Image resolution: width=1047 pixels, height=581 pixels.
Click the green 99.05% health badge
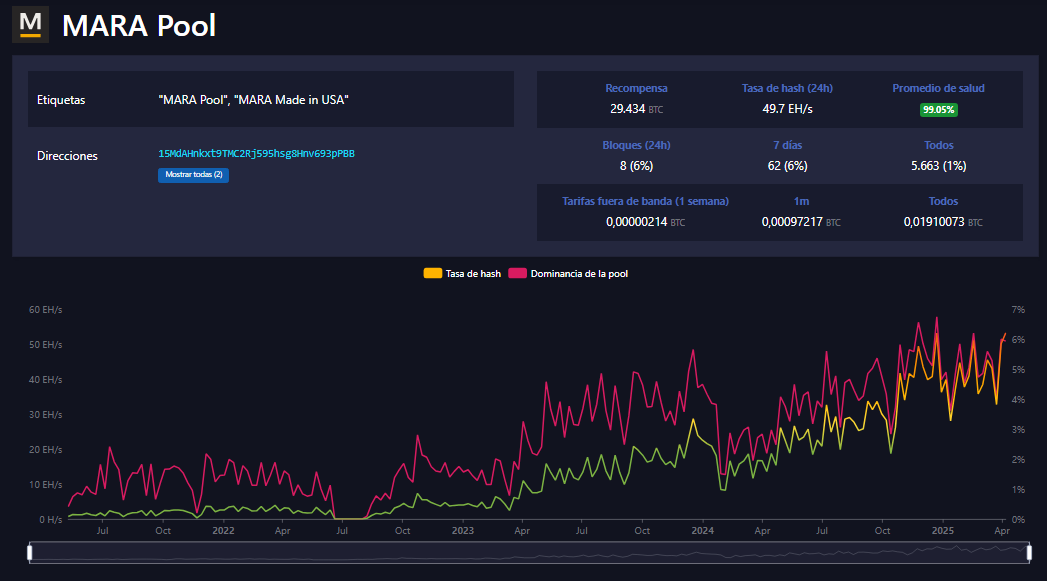(x=938, y=110)
